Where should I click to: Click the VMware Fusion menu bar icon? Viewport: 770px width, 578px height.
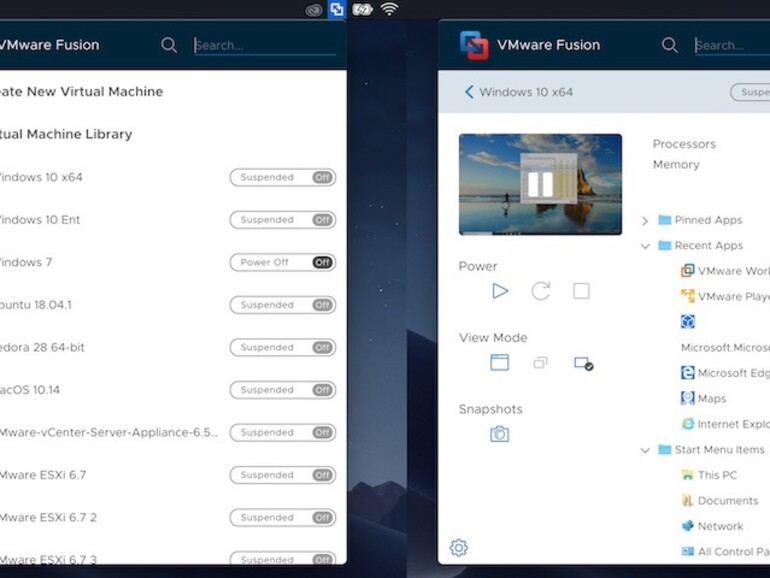click(x=337, y=9)
